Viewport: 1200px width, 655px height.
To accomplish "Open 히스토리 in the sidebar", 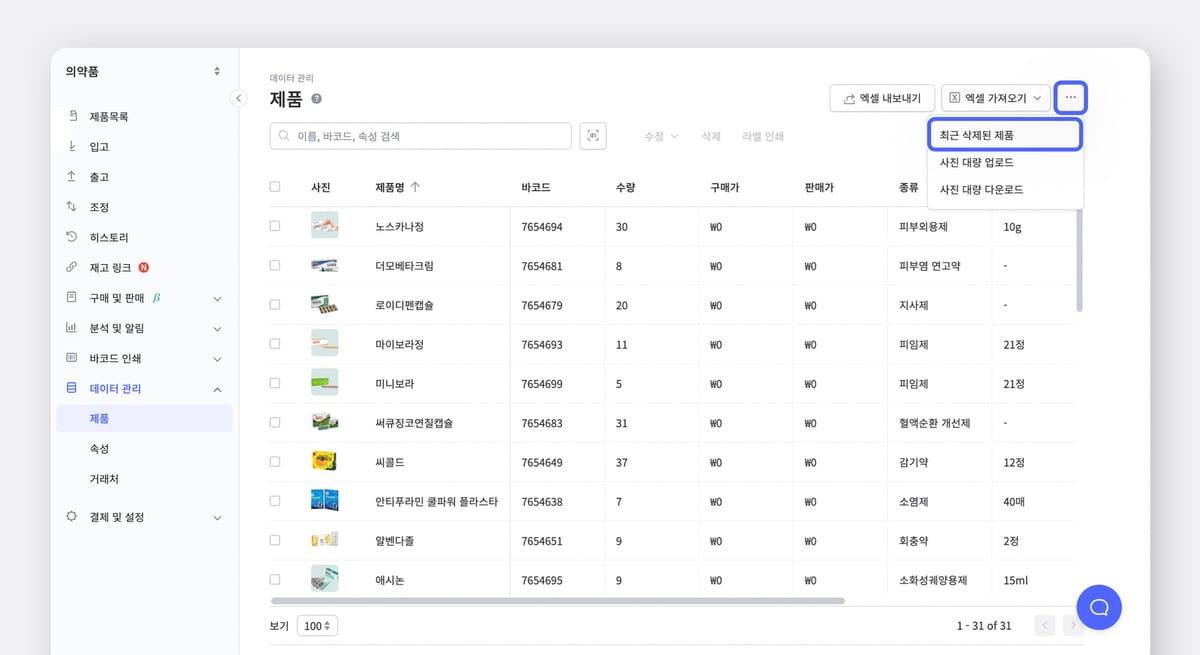I will tap(109, 237).
